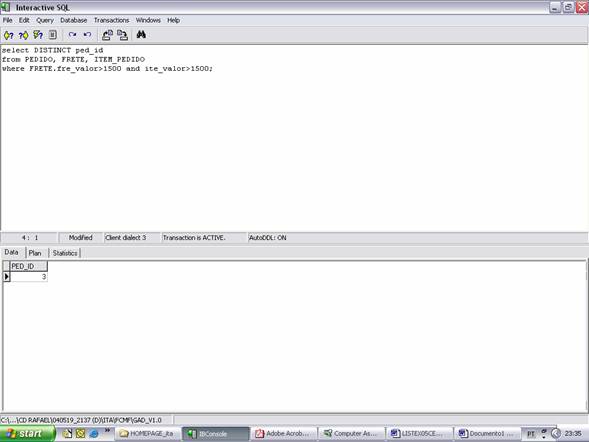Open the Query menu
589x442 pixels.
click(x=45, y=20)
